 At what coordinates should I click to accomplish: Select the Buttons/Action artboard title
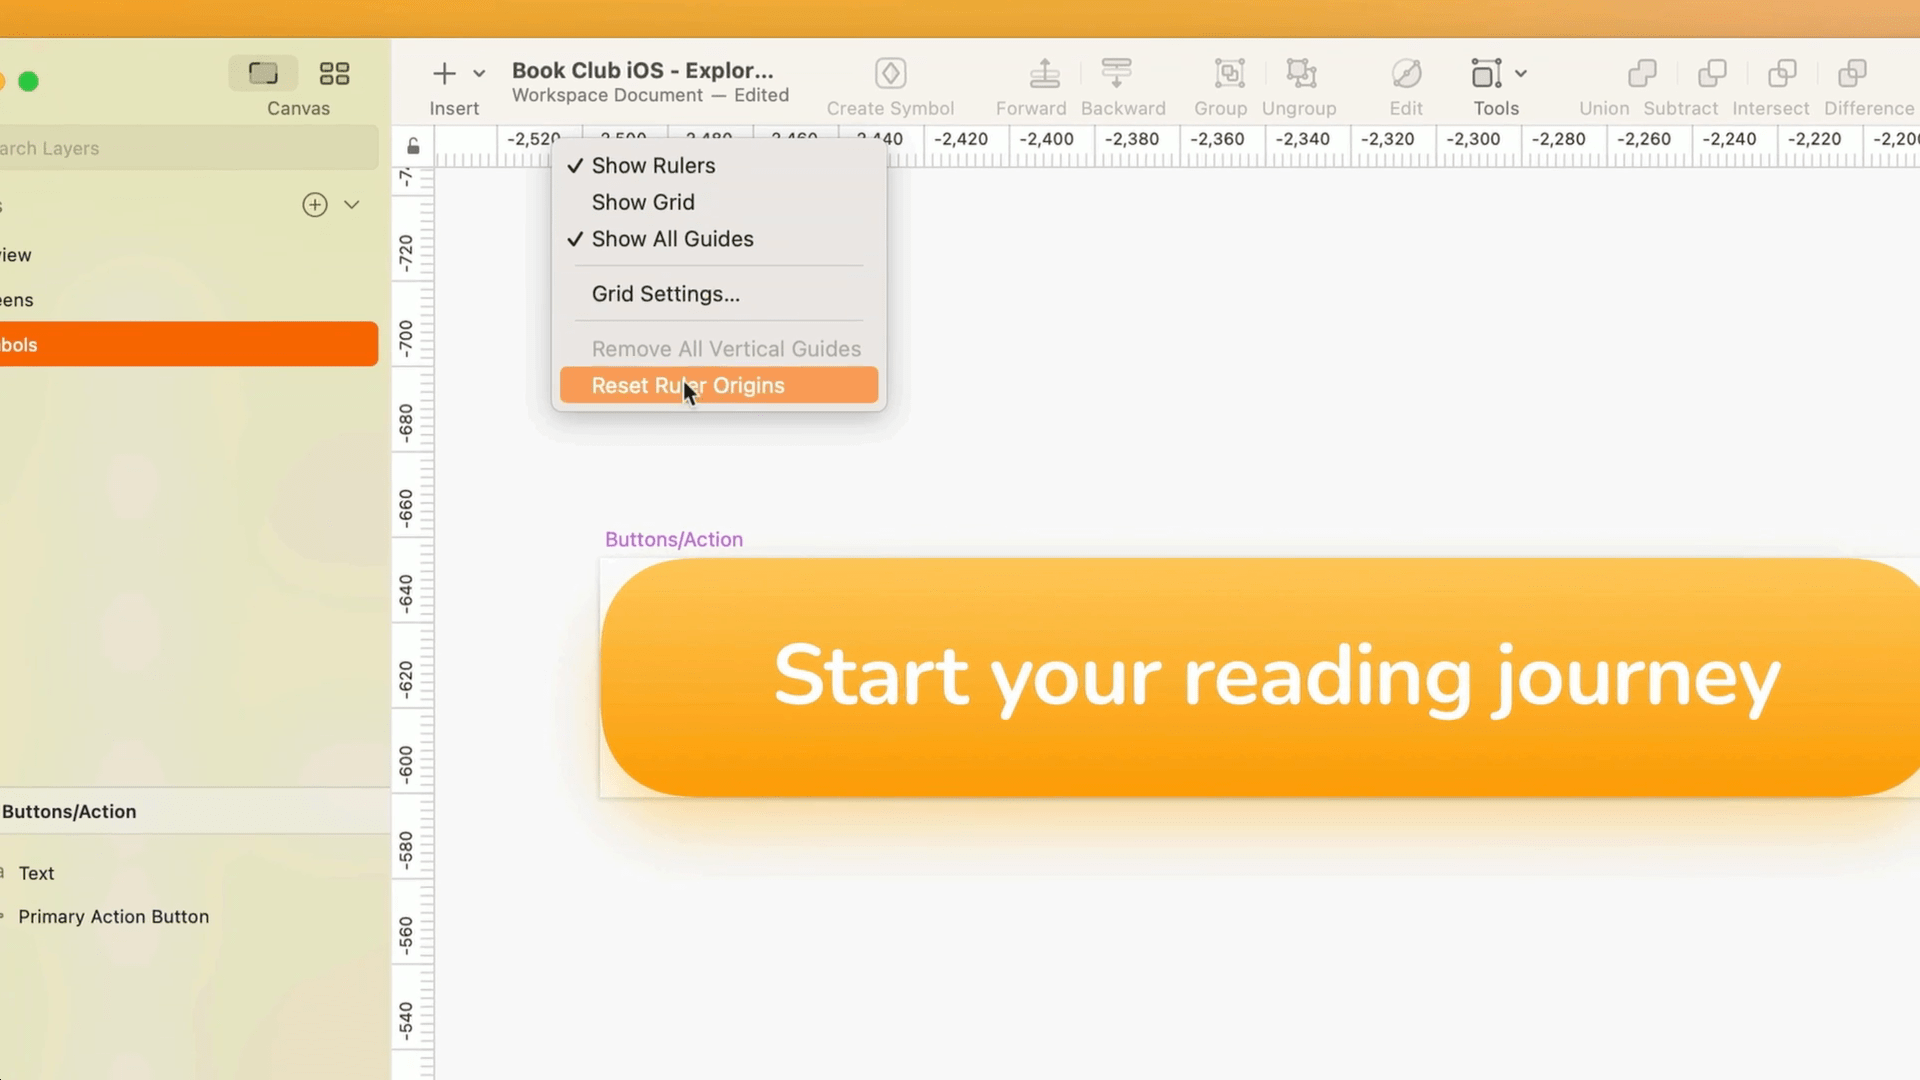coord(673,538)
